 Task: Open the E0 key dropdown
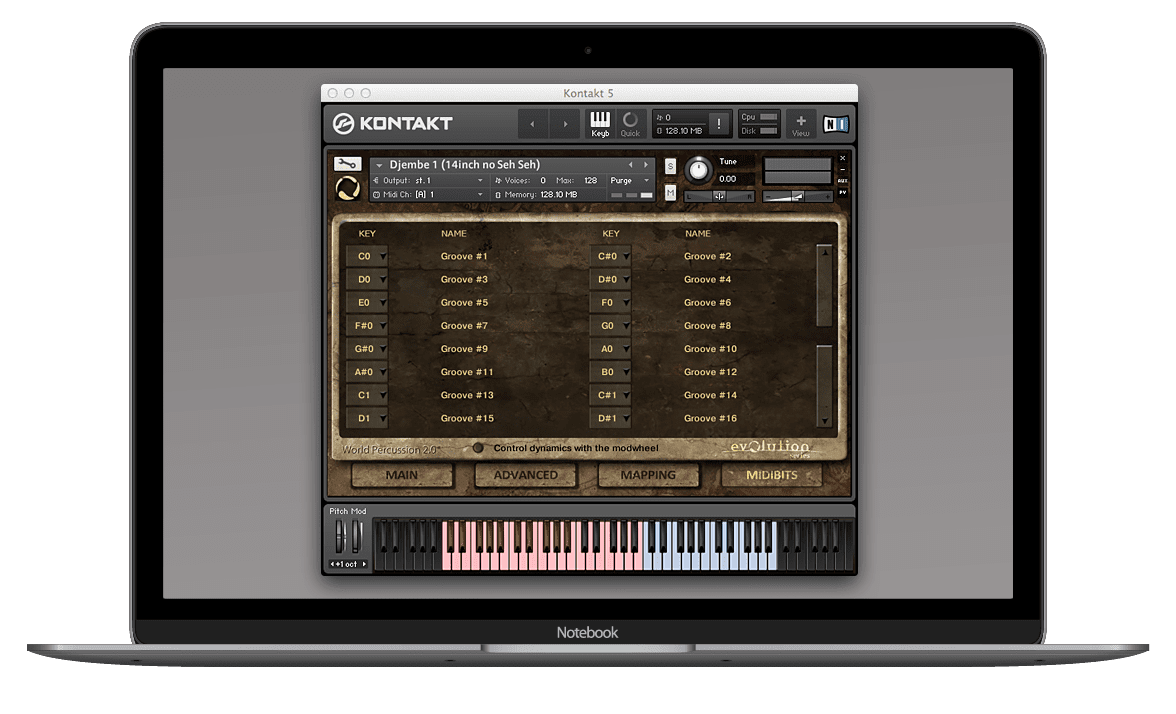(367, 303)
